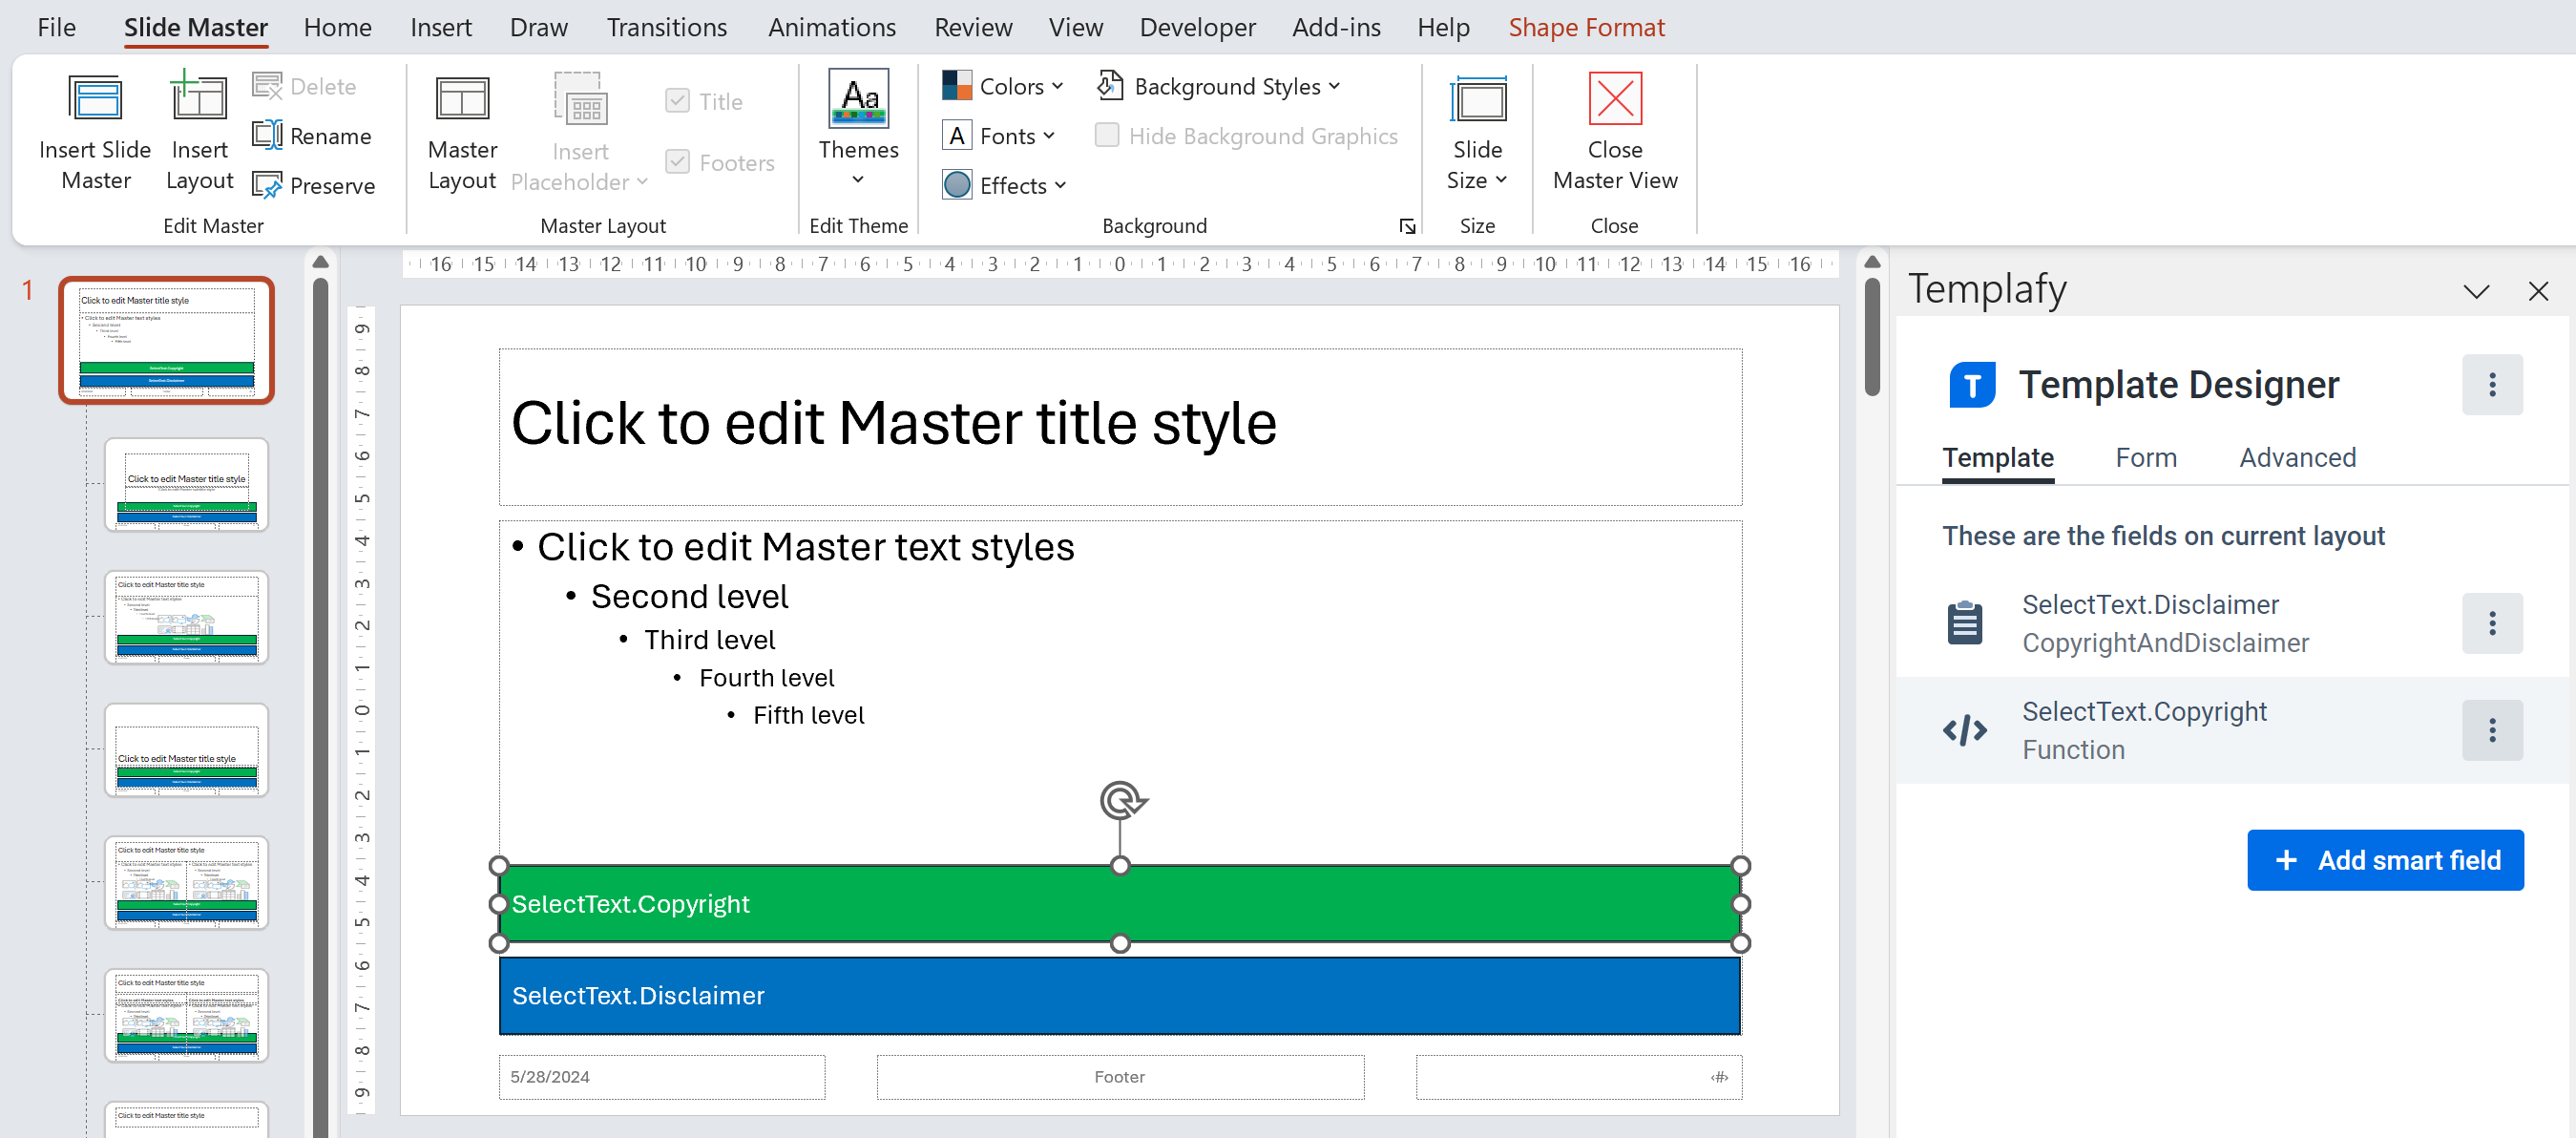This screenshot has height=1138, width=2576.
Task: Switch to the Form tab in Templafy
Action: (2145, 458)
